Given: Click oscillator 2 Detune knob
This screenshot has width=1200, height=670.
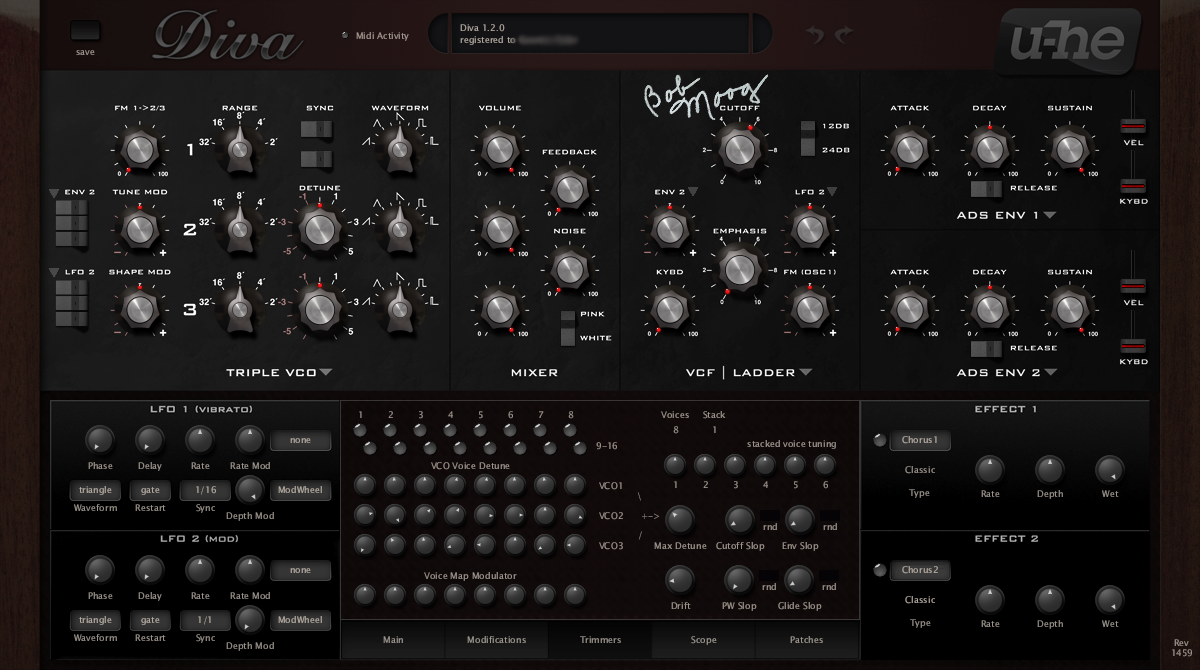Looking at the screenshot, I should pos(319,229).
